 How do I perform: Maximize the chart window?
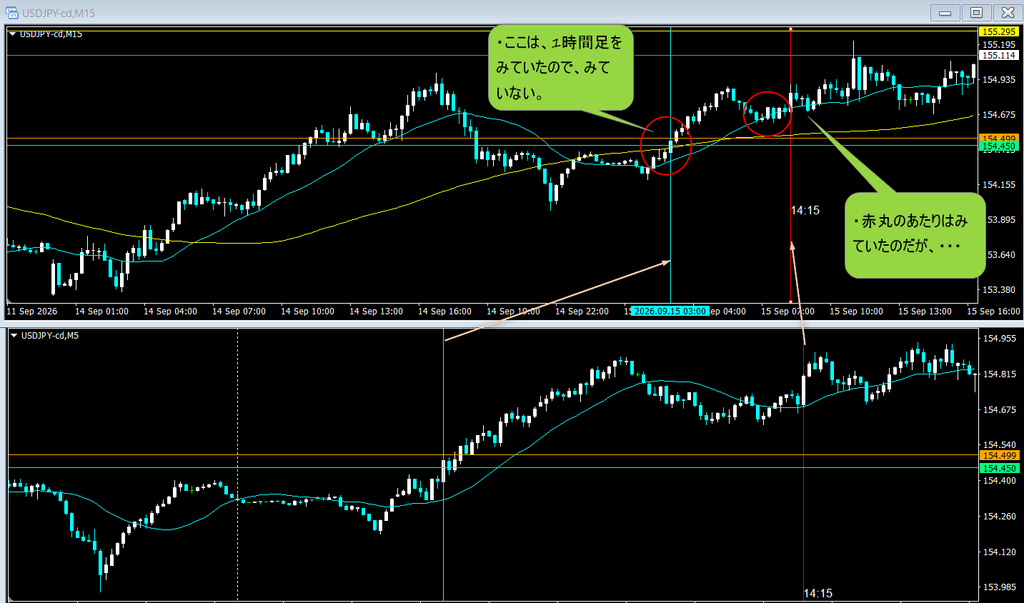tap(976, 12)
